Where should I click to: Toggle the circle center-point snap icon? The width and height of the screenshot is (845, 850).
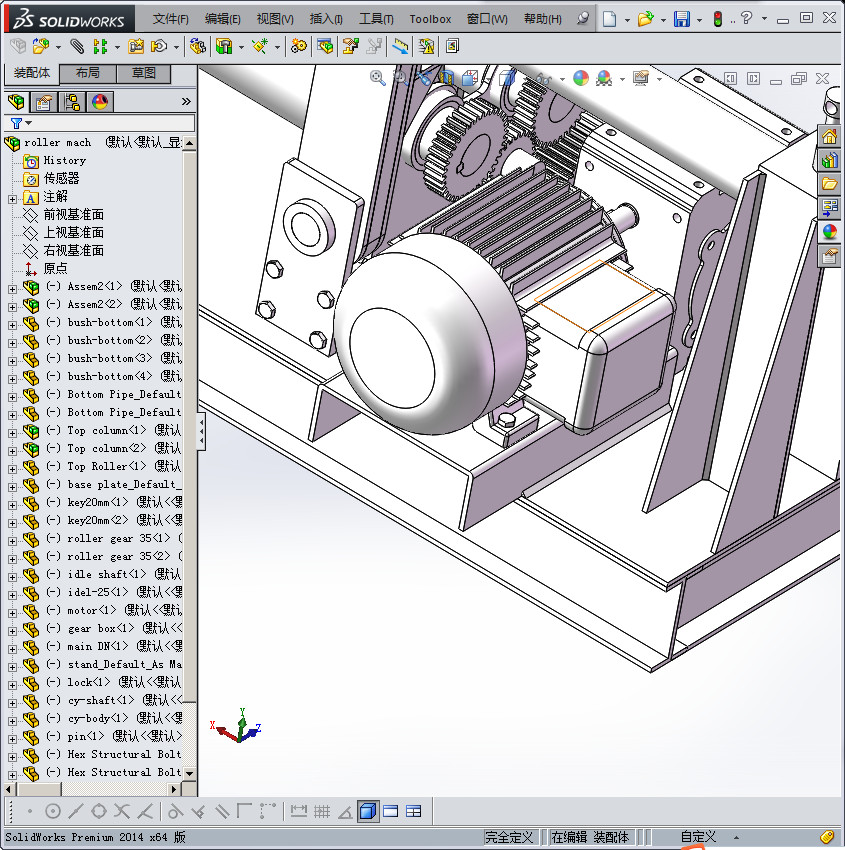tap(53, 812)
